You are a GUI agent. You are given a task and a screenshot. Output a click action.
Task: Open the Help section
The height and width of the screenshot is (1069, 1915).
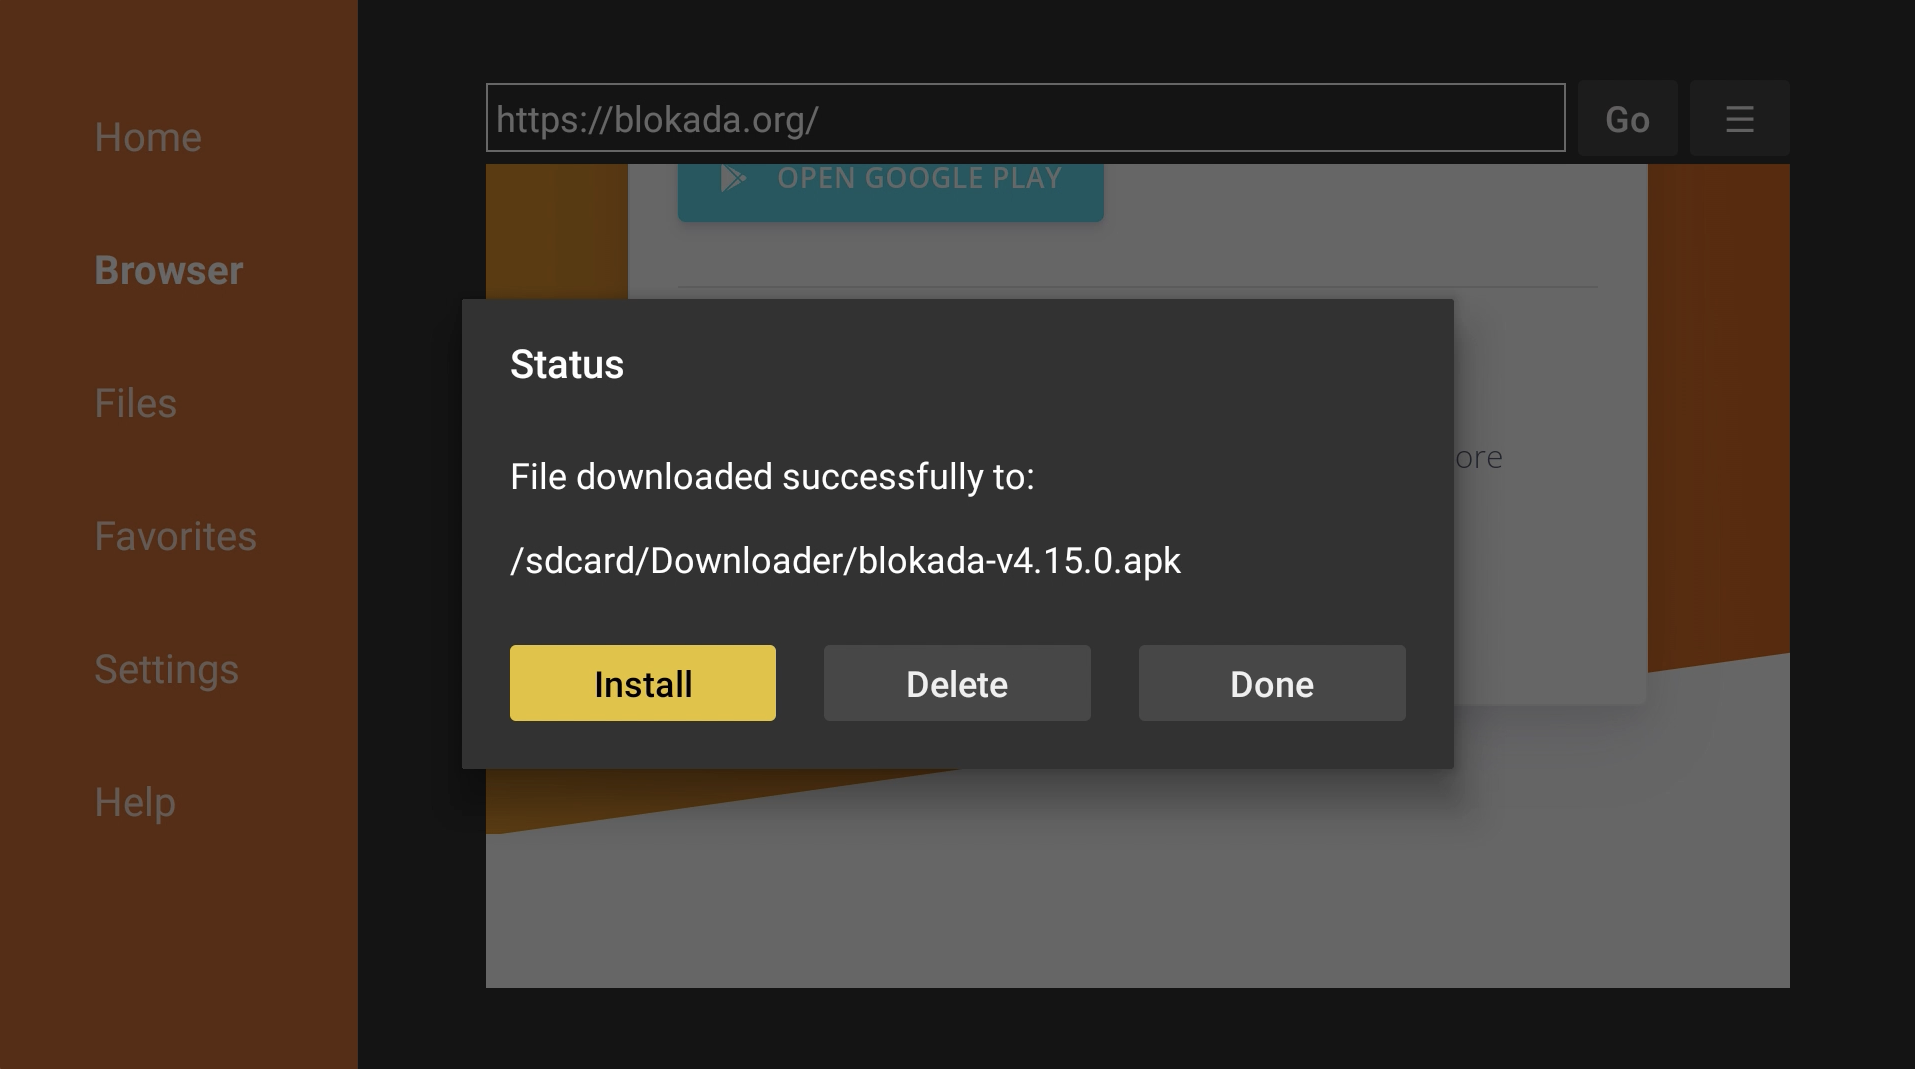pos(135,802)
